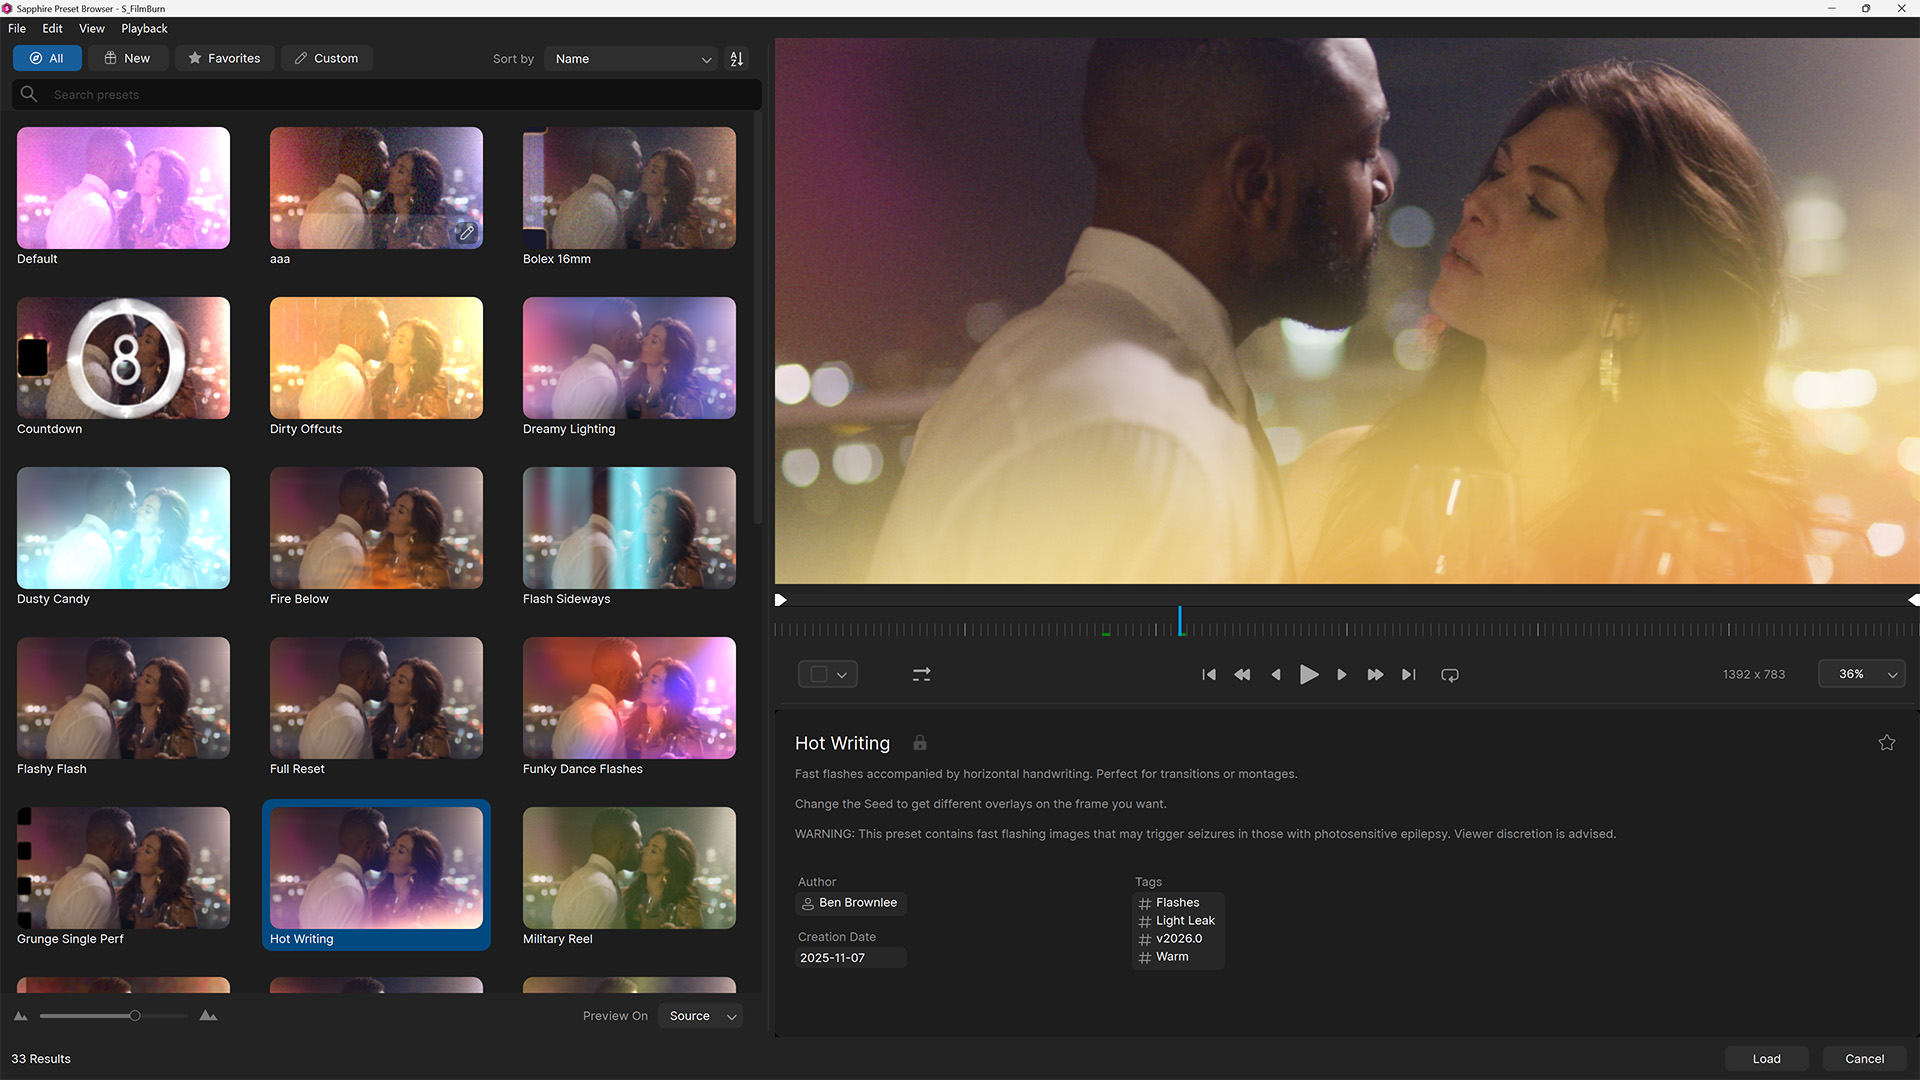Screen dimensions: 1920x1080
Task: Select the Flashy Flash preset
Action: coord(123,698)
